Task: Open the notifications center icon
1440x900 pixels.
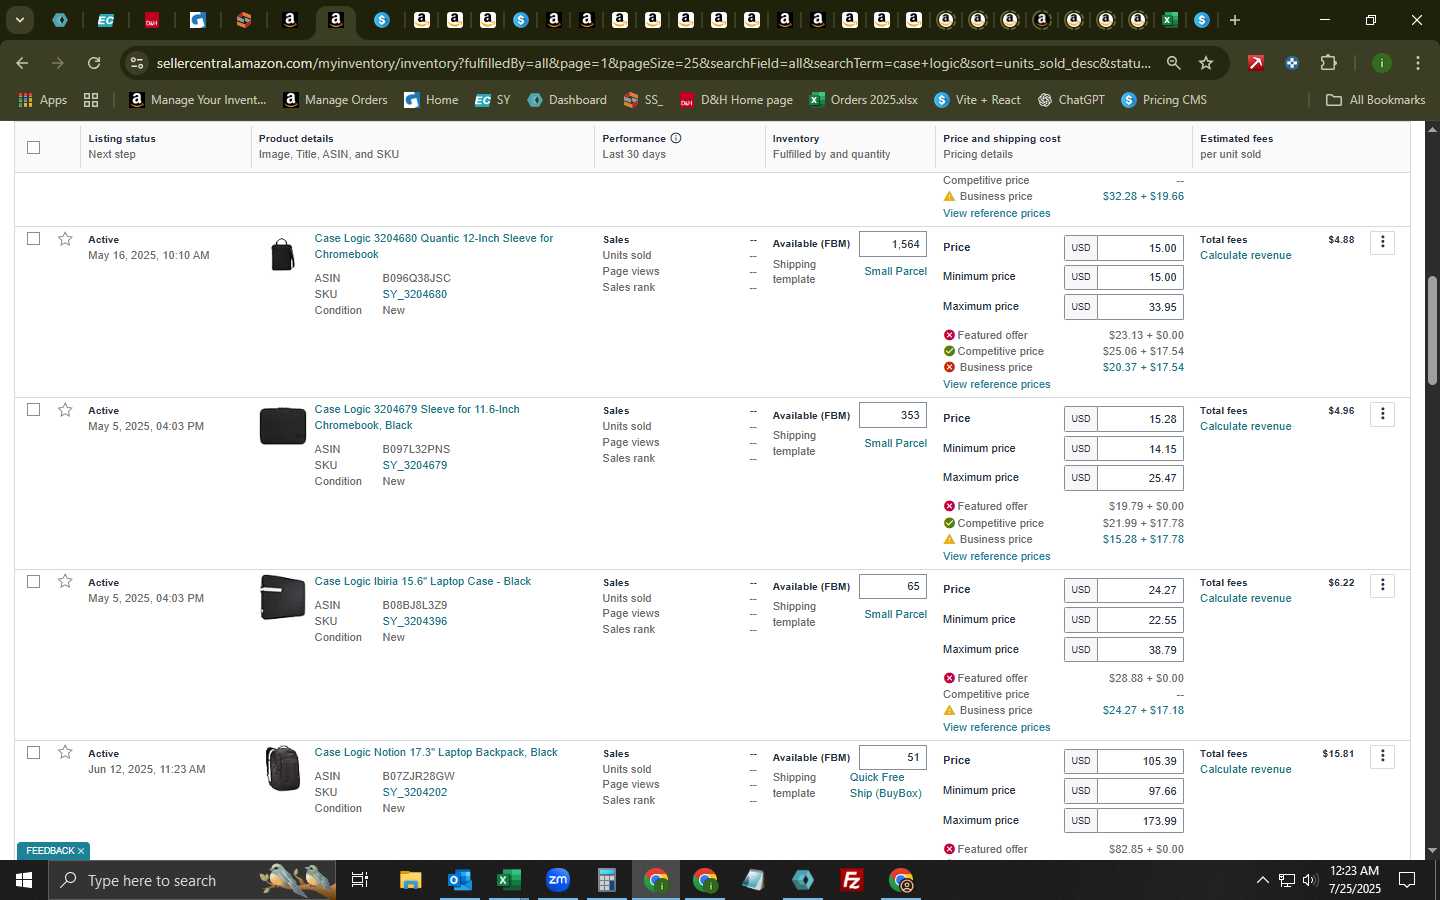Action: [x=1406, y=880]
